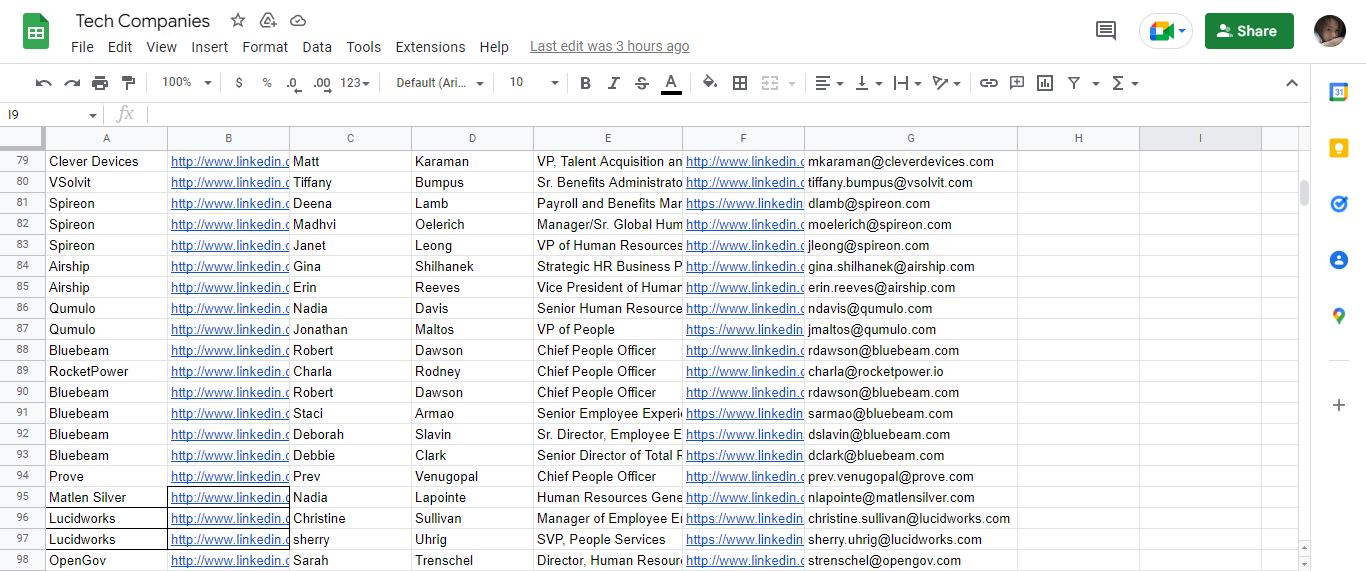This screenshot has width=1366, height=571.
Task: Open vertical align dropdown
Action: point(868,83)
